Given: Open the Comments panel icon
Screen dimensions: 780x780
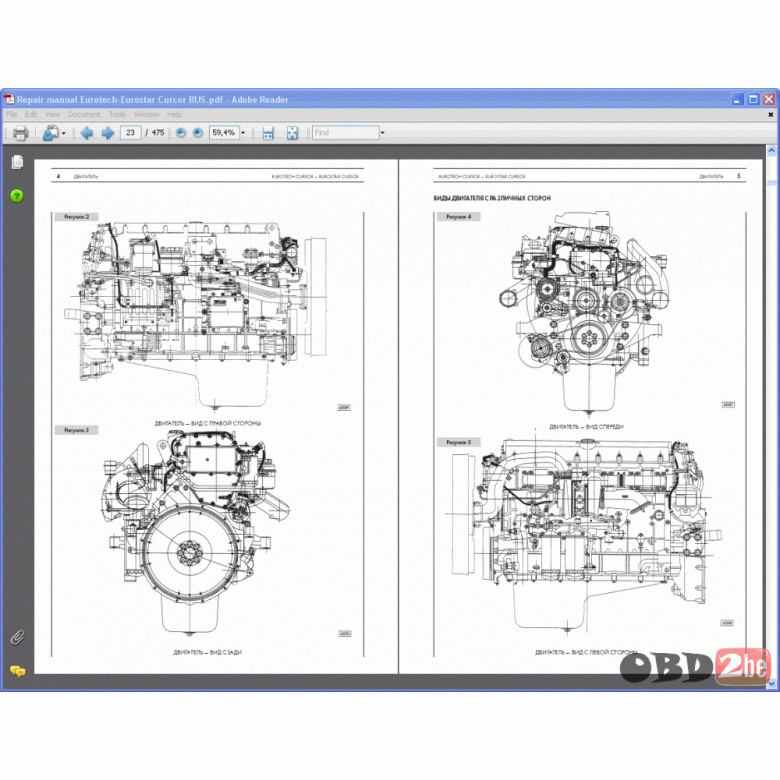Looking at the screenshot, I should (x=17, y=672).
